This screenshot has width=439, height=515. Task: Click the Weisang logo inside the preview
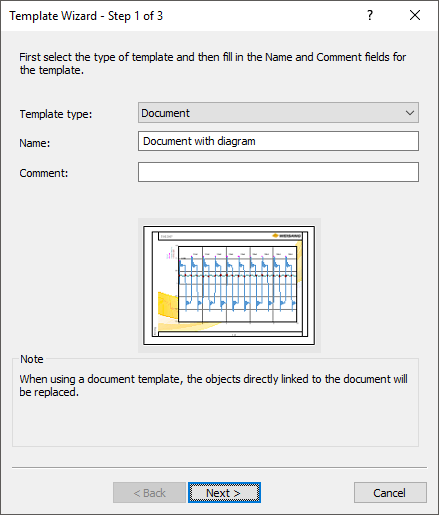tap(286, 236)
